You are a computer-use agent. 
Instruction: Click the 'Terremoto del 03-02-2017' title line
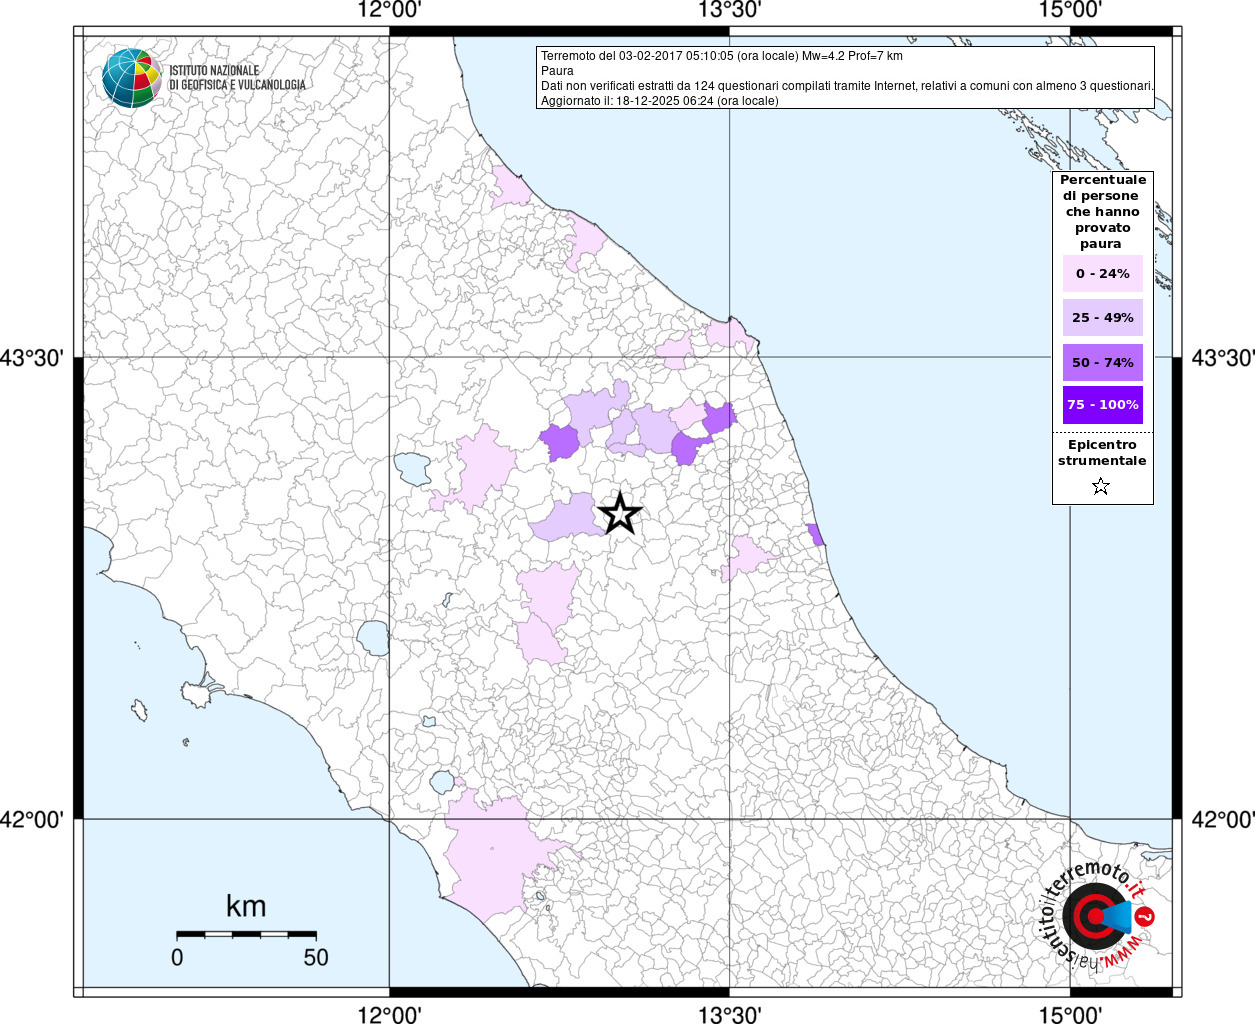click(x=722, y=56)
